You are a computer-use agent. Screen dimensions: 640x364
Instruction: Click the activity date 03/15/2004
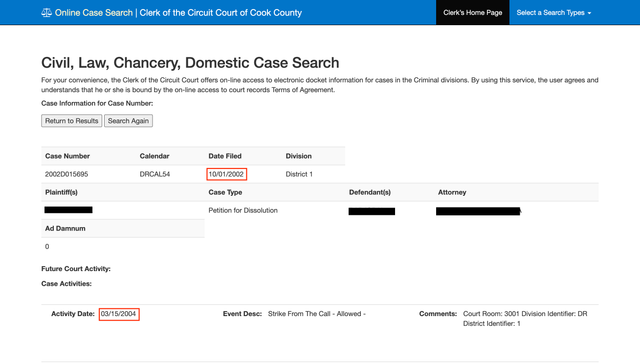coord(119,314)
